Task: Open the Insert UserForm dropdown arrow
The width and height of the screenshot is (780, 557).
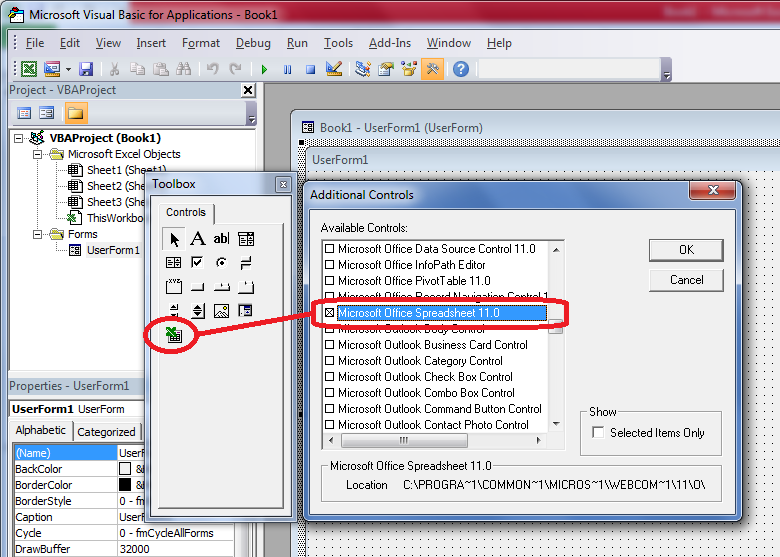Action: [x=68, y=69]
